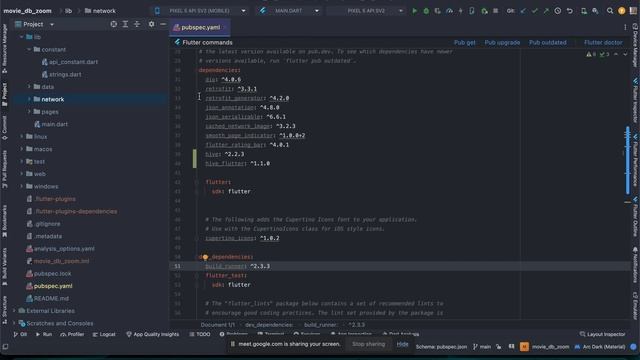Expand External Libraries node
The width and height of the screenshot is (640, 360).
[x=14, y=311]
